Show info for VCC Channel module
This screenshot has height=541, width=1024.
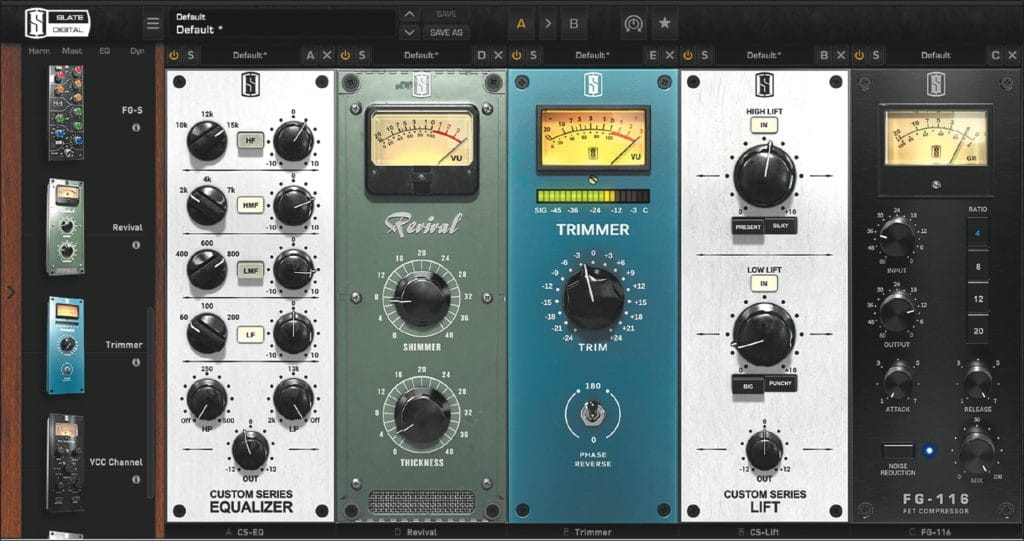tap(136, 480)
